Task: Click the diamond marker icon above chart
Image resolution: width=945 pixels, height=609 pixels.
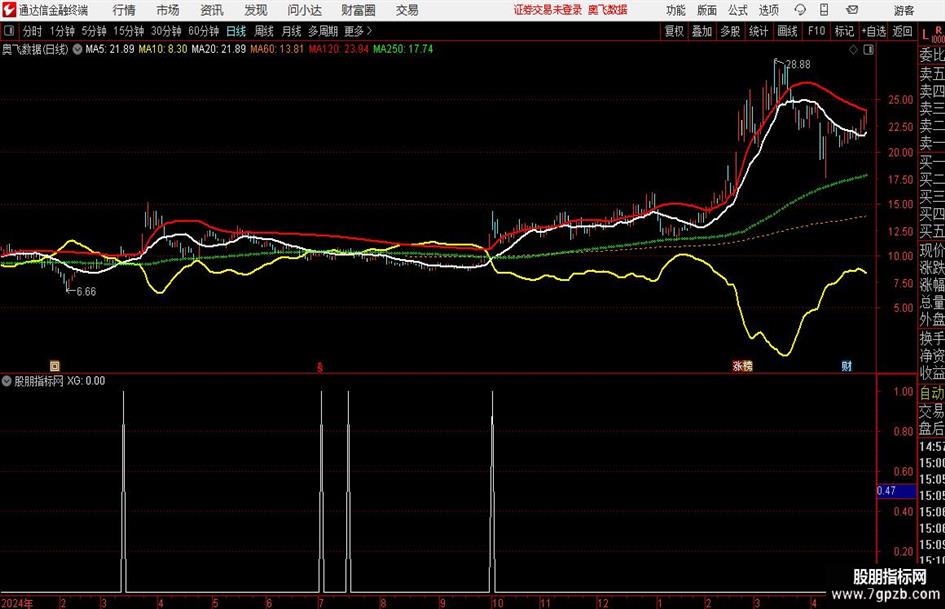Action: [853, 50]
